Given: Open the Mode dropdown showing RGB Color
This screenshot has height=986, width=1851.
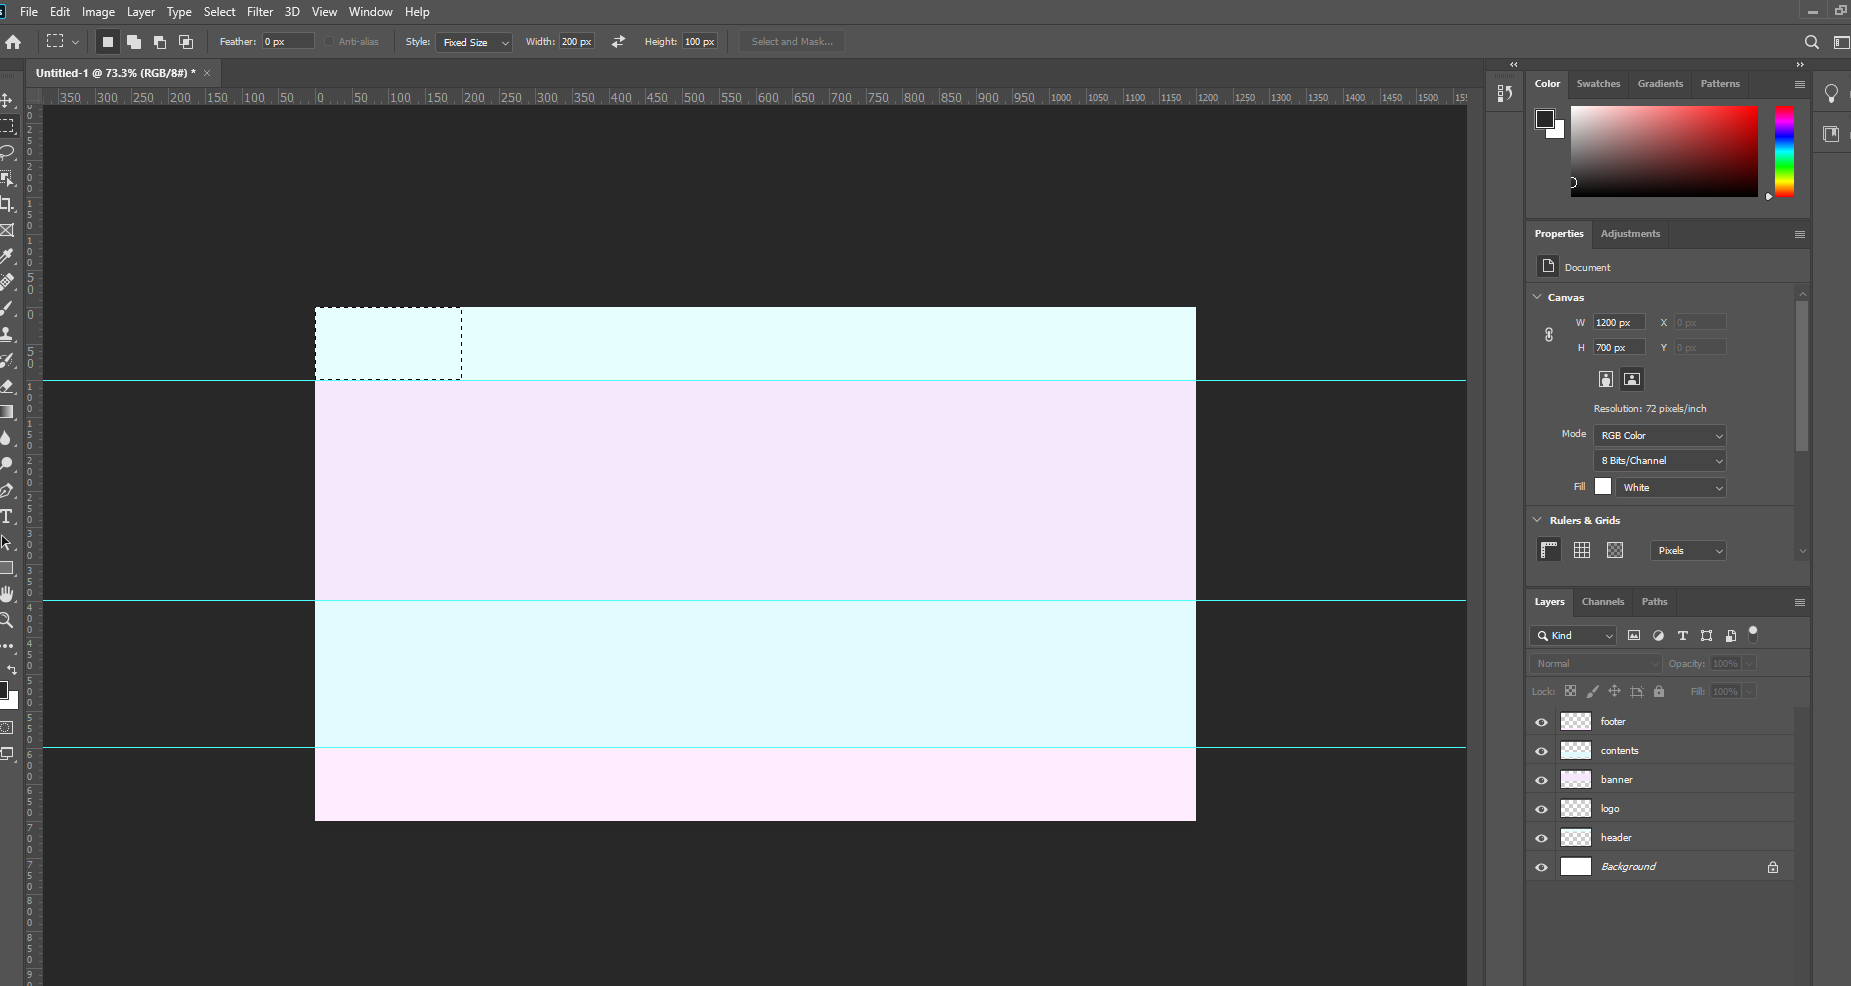Looking at the screenshot, I should (1660, 436).
